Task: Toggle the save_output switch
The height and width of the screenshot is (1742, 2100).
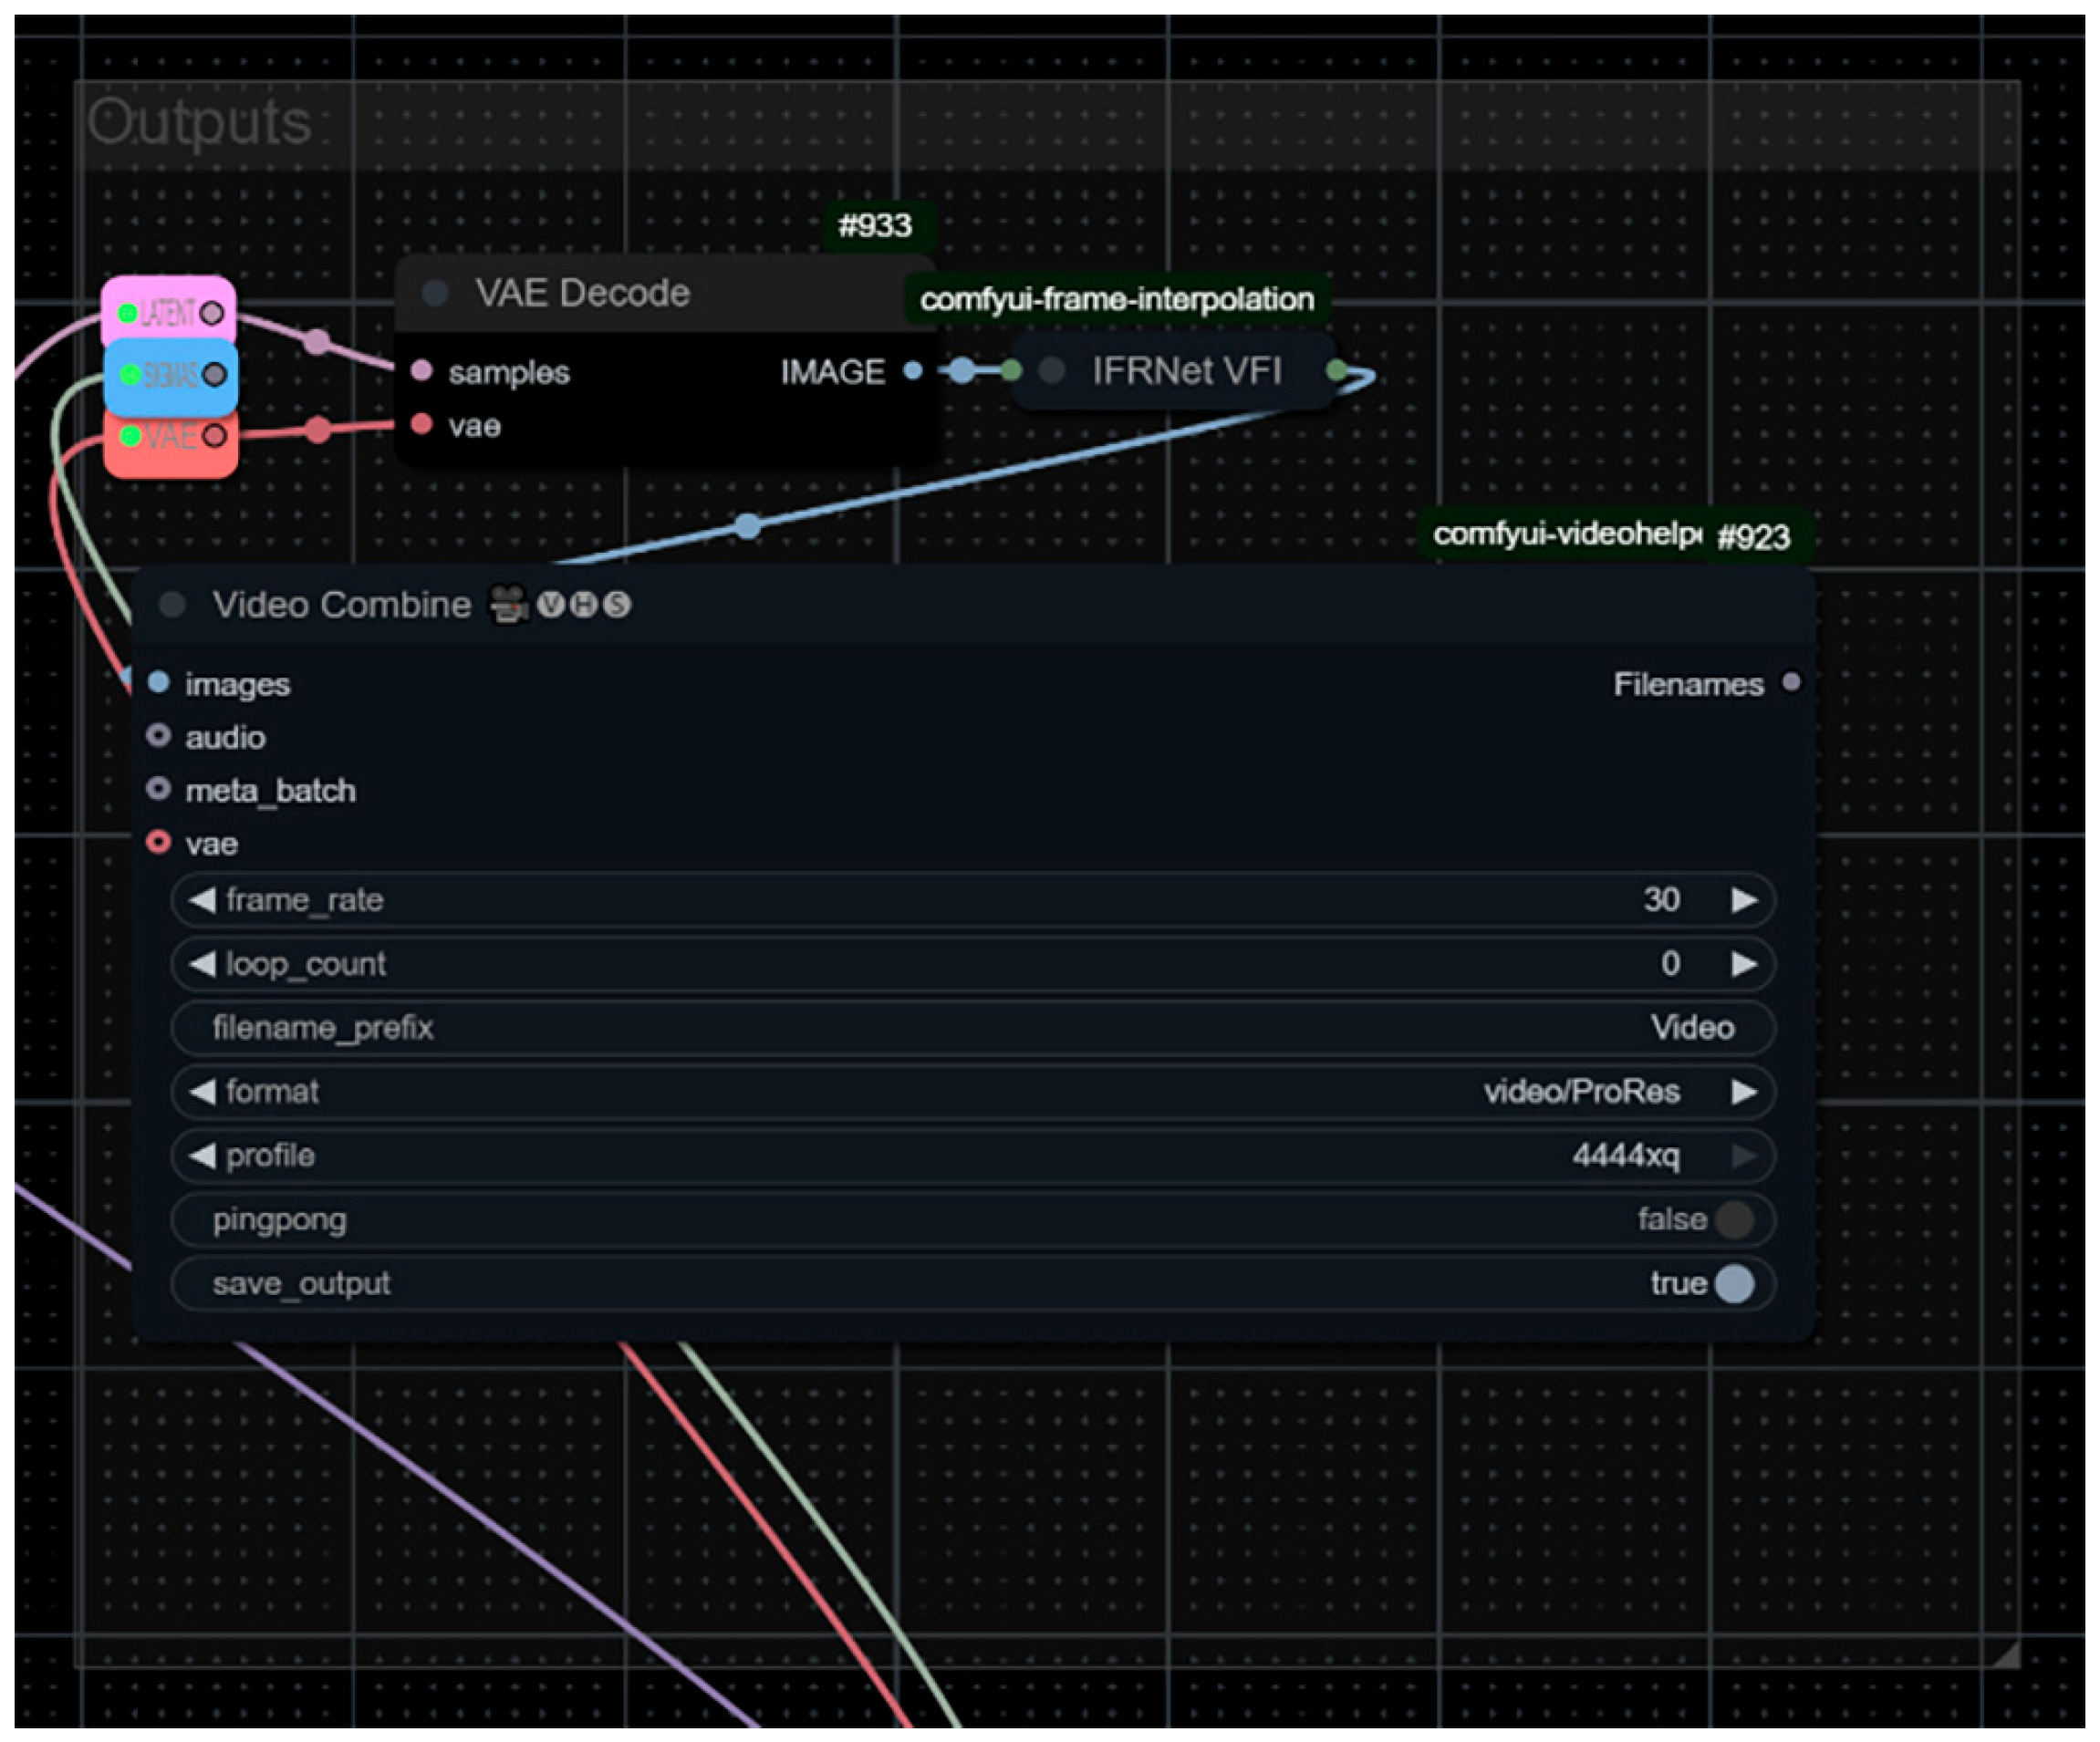Action: click(1733, 1283)
